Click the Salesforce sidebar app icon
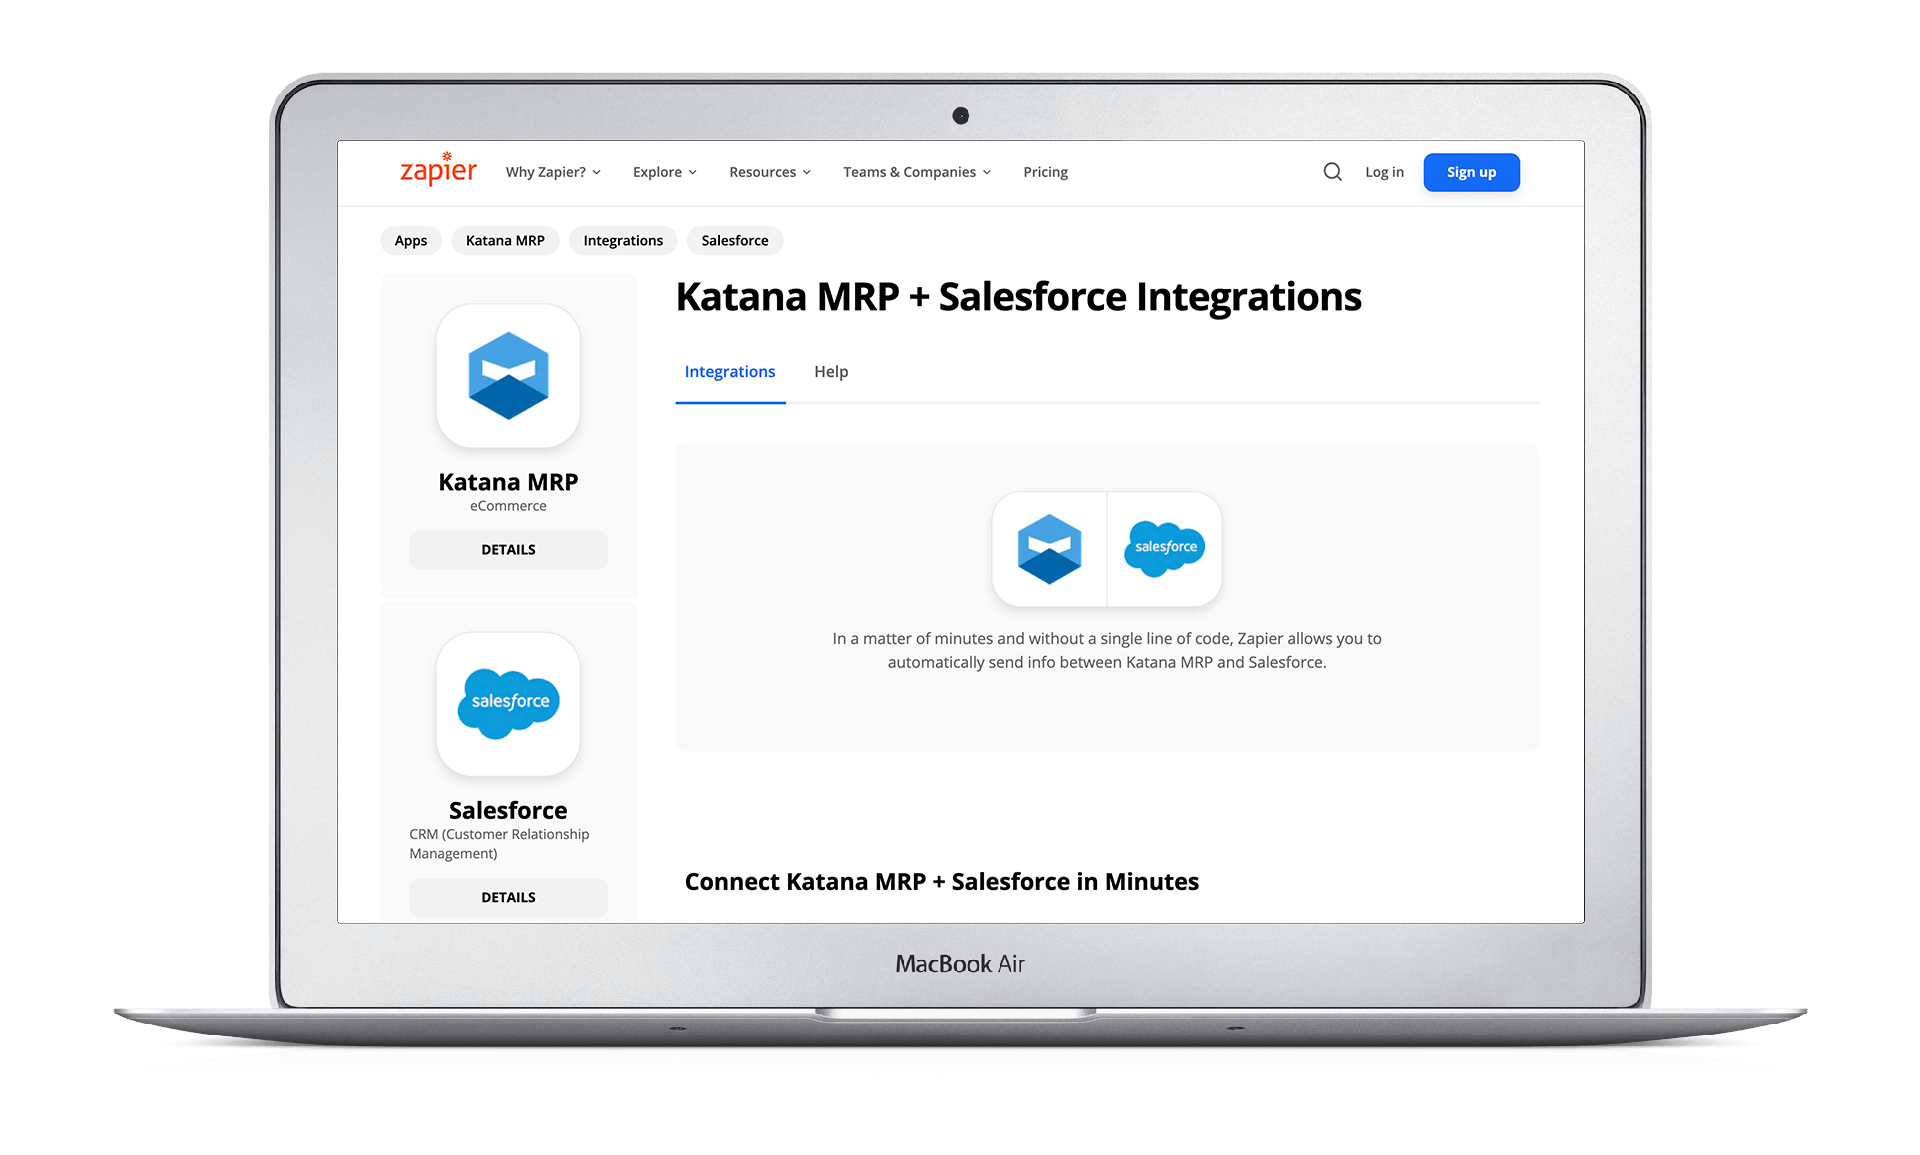 click(x=508, y=704)
